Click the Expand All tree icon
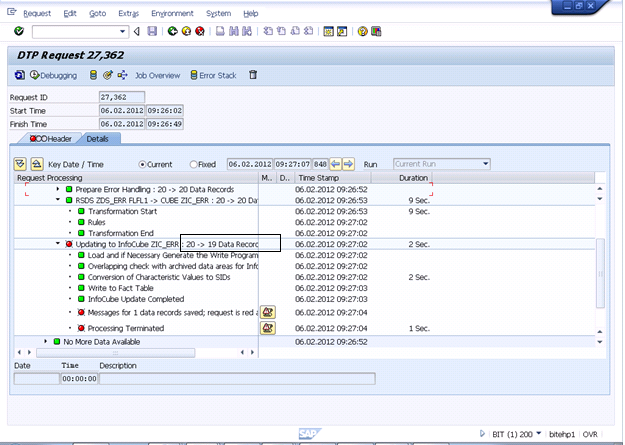This screenshot has height=445, width=625. pos(20,164)
